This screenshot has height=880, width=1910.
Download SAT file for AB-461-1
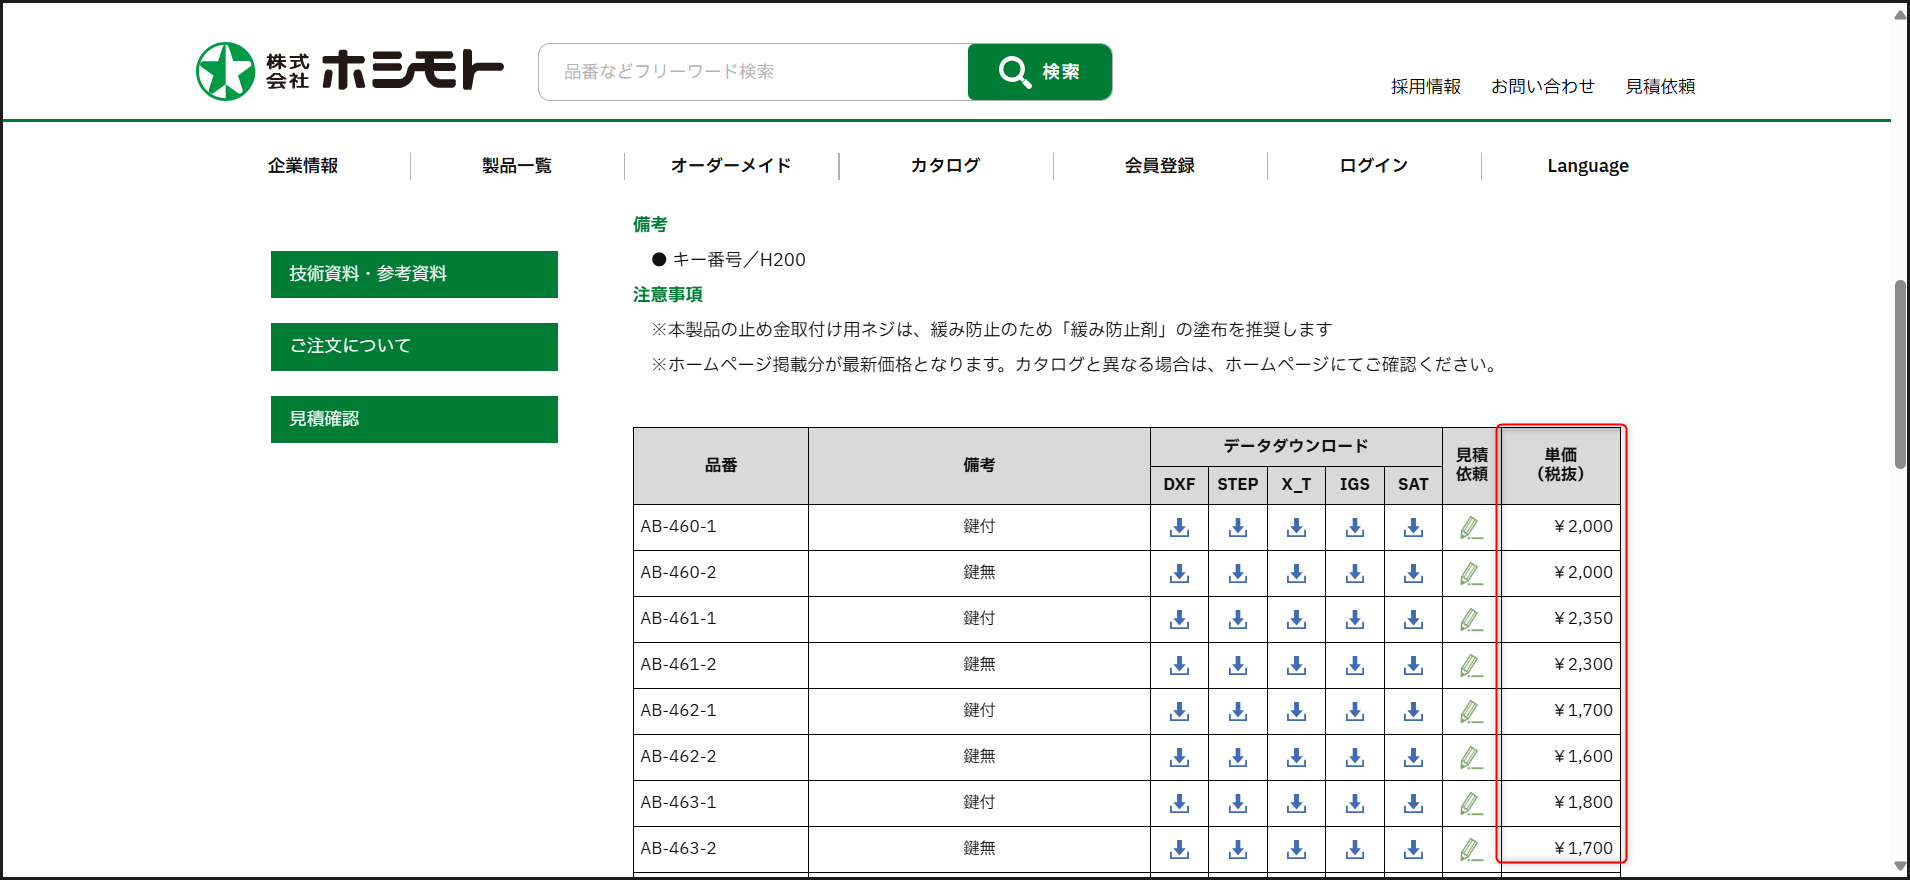click(x=1413, y=619)
